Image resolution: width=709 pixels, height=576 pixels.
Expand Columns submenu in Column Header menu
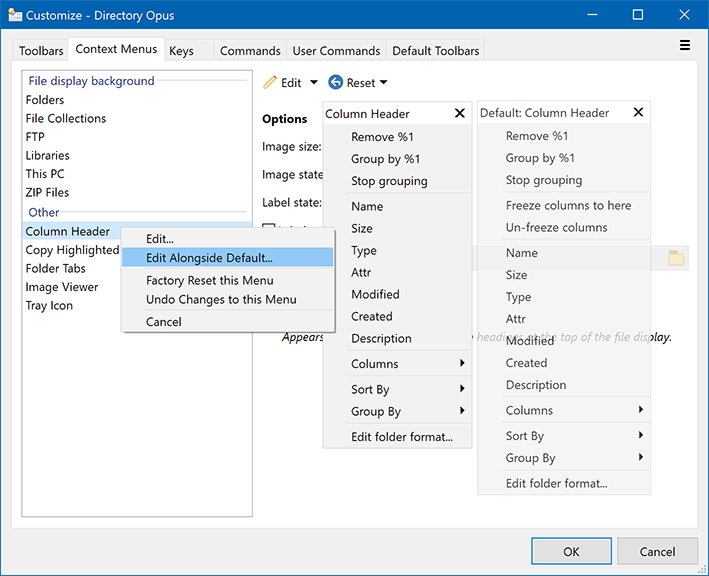(x=462, y=363)
